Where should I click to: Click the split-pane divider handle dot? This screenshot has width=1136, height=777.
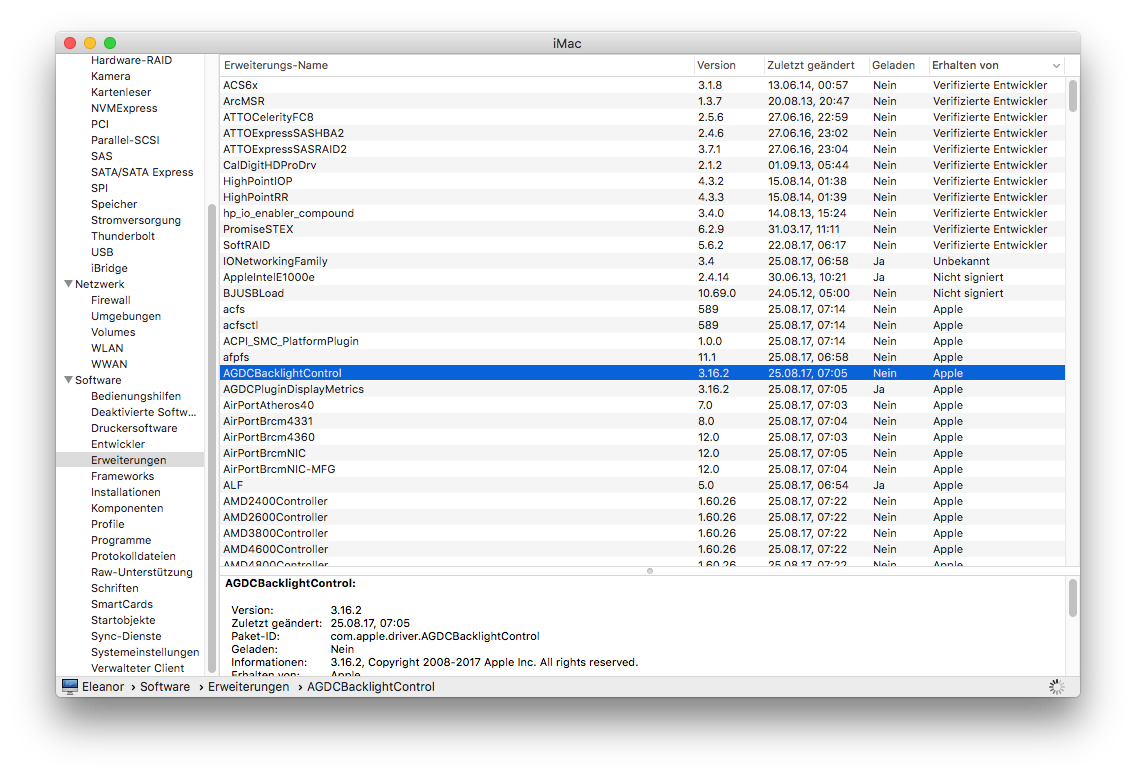click(x=650, y=571)
